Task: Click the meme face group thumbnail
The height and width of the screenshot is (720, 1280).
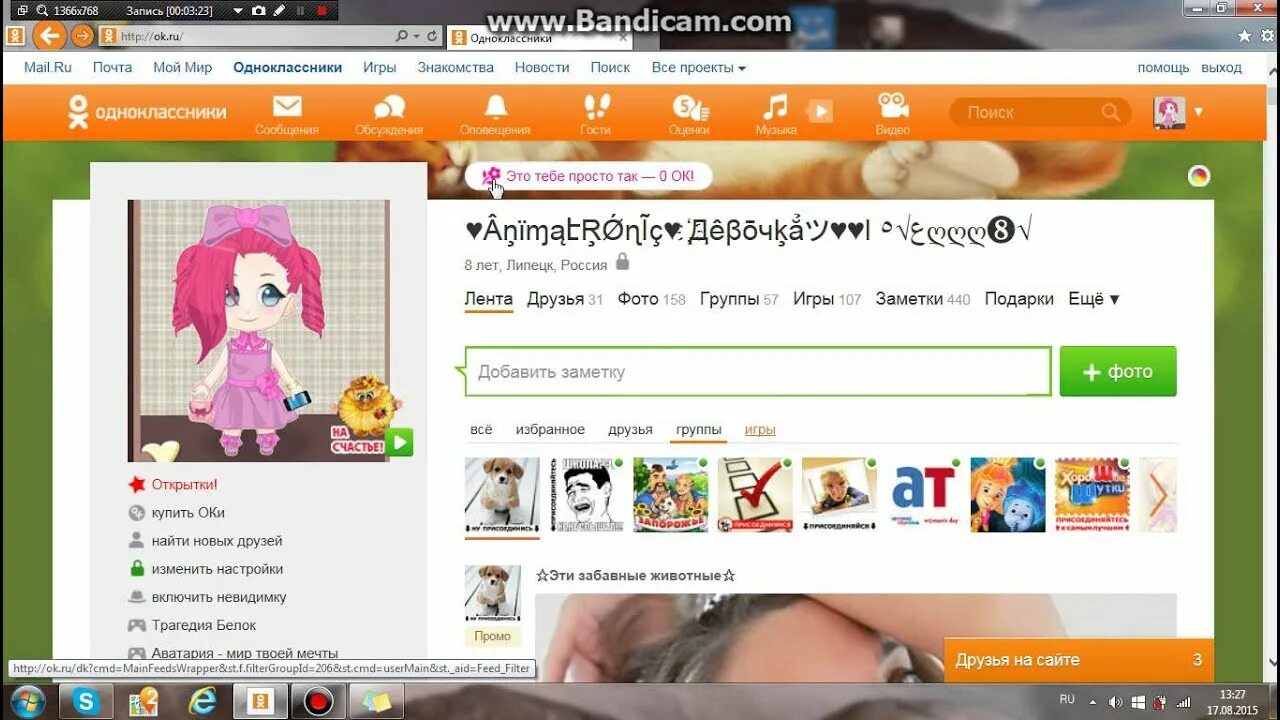Action: click(x=586, y=495)
